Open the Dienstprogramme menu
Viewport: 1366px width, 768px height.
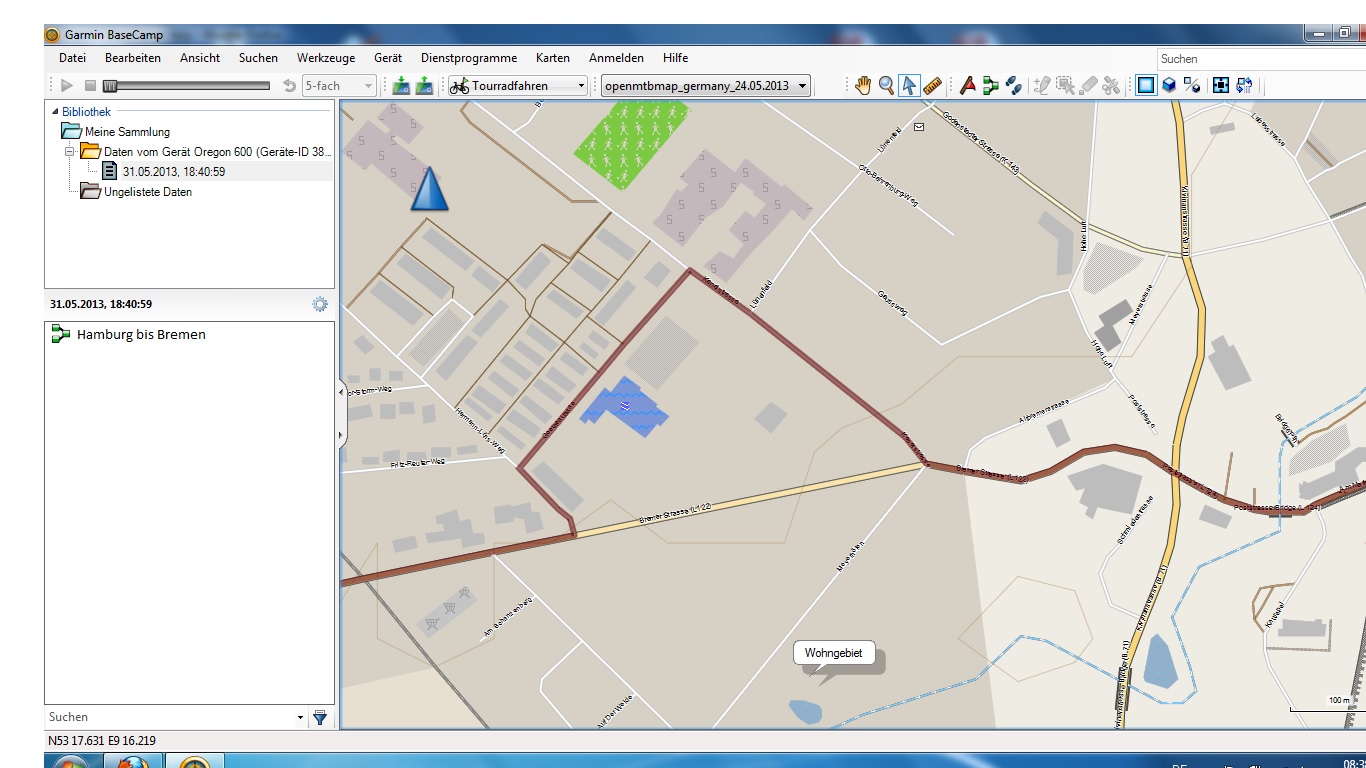[469, 58]
